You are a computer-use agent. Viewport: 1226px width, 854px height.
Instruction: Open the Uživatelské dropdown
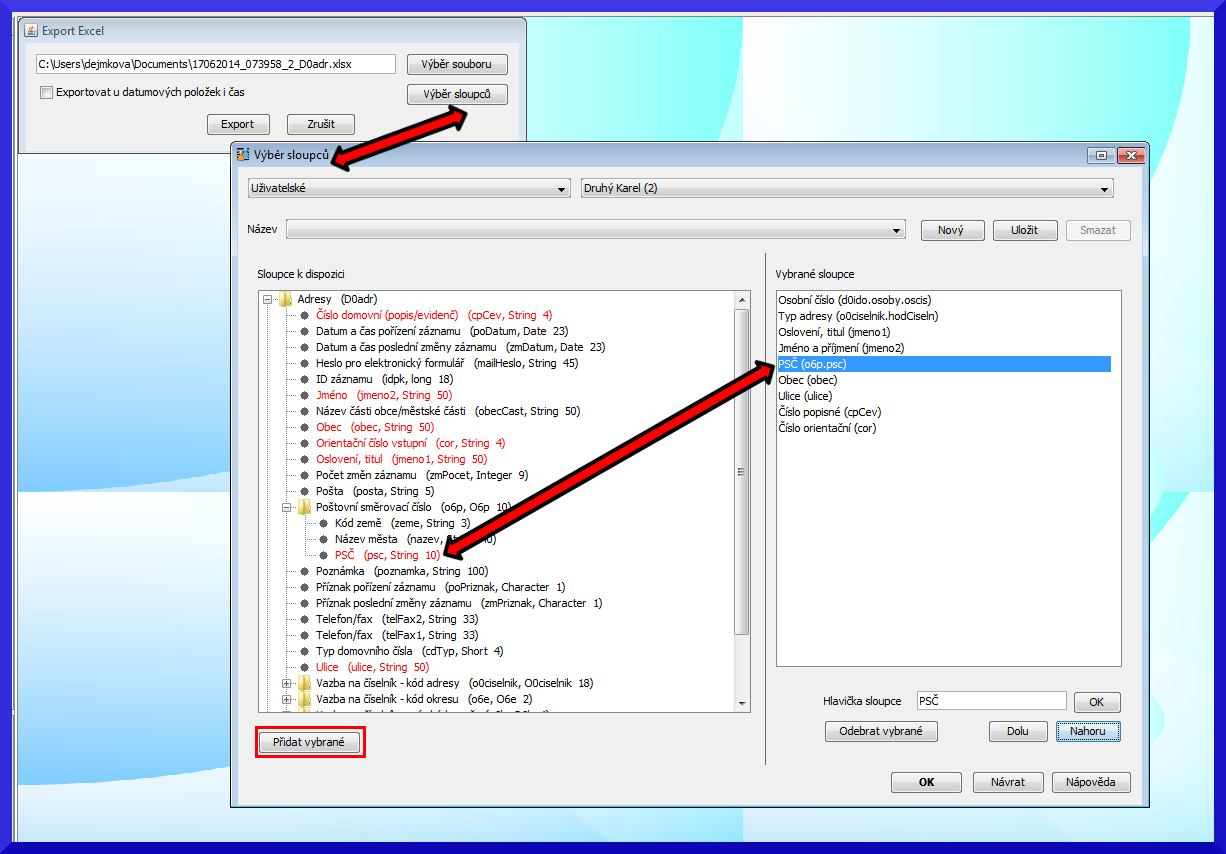[409, 188]
